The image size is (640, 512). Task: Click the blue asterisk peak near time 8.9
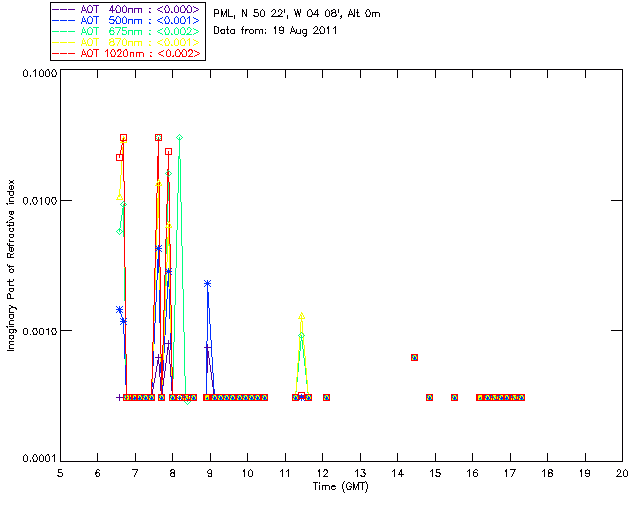207,283
